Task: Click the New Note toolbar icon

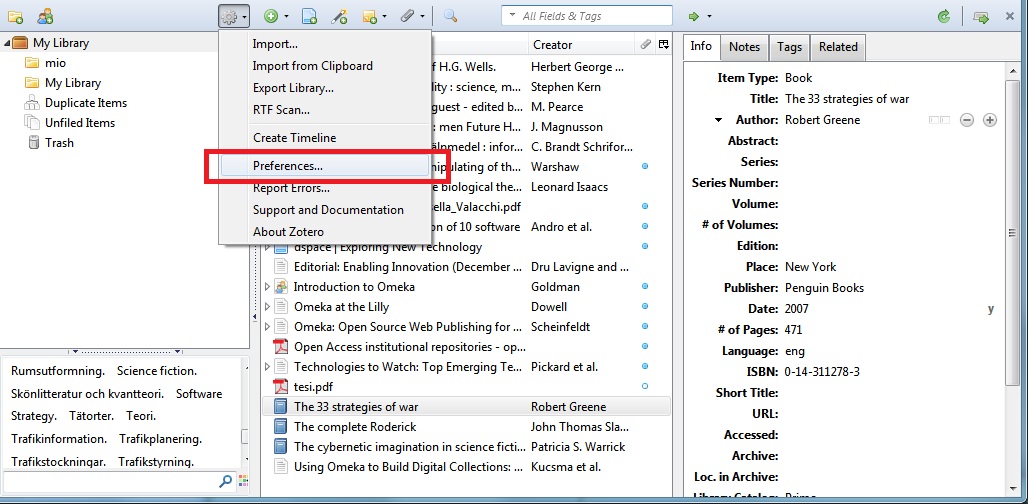Action: (373, 16)
